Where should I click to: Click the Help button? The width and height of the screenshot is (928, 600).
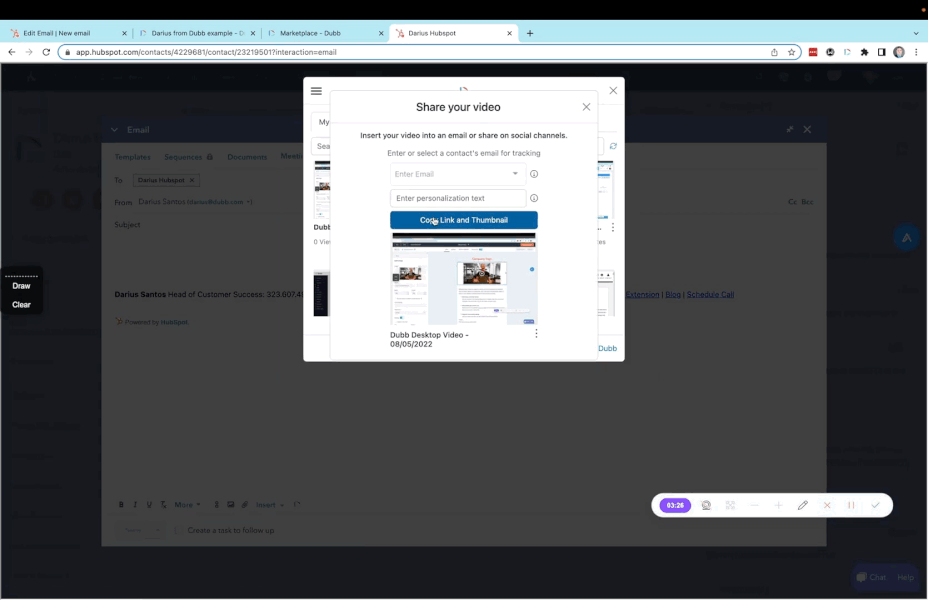pos(906,577)
